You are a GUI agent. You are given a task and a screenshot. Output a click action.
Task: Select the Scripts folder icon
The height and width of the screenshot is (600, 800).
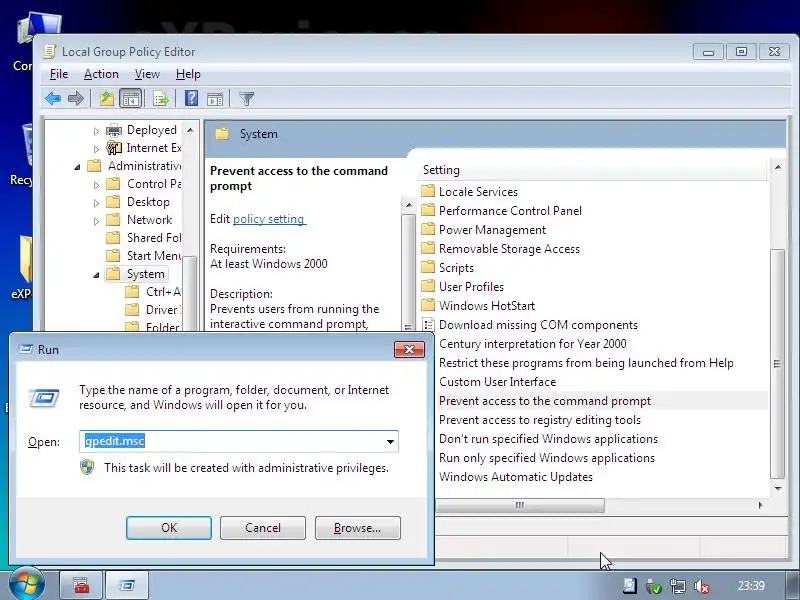tap(428, 267)
